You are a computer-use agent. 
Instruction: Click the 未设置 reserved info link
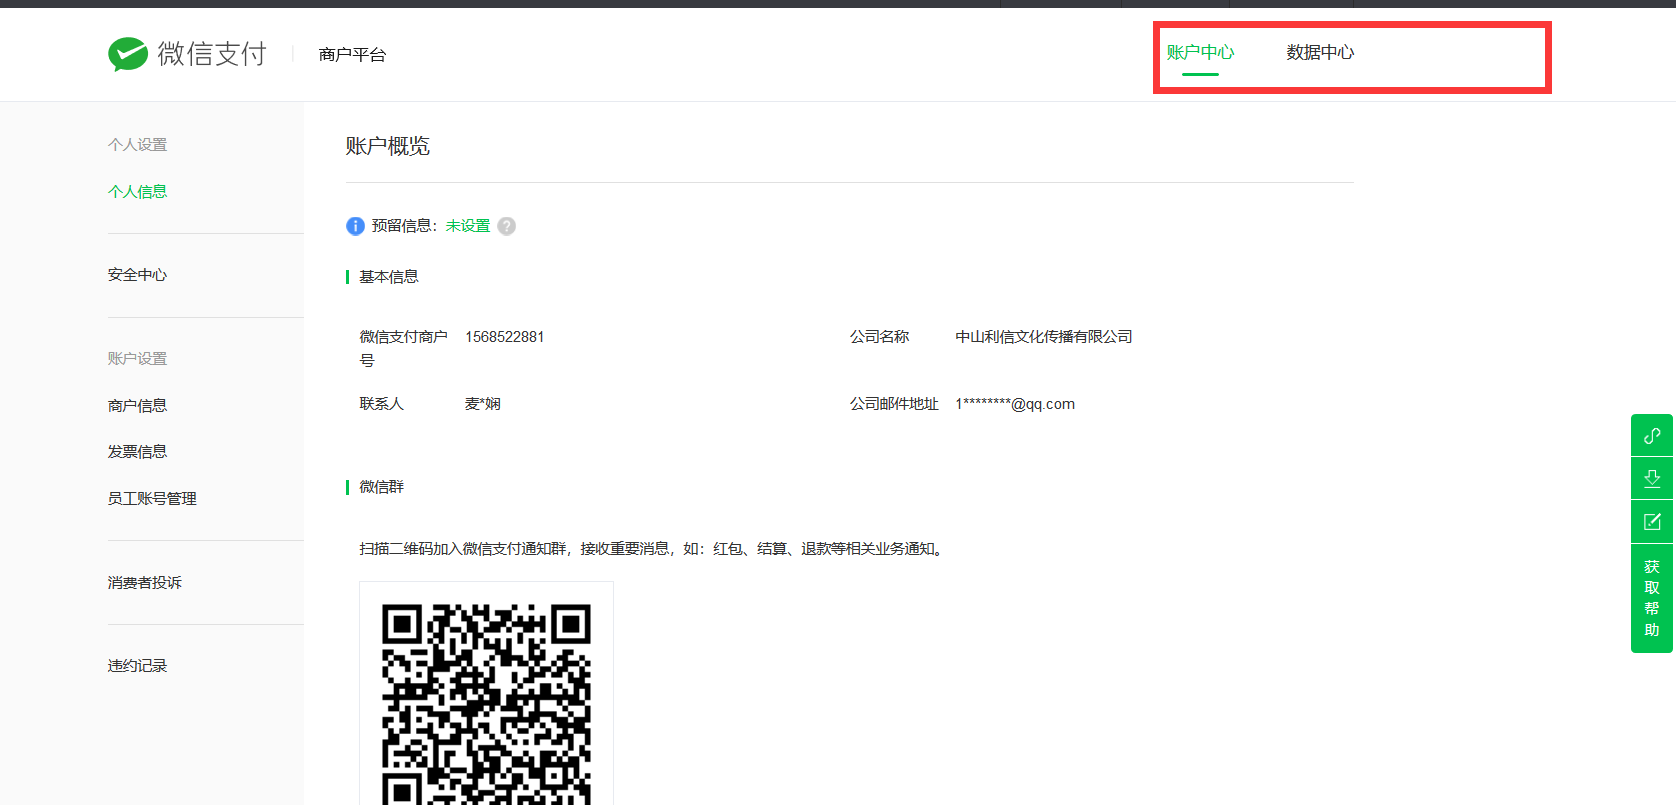click(468, 226)
